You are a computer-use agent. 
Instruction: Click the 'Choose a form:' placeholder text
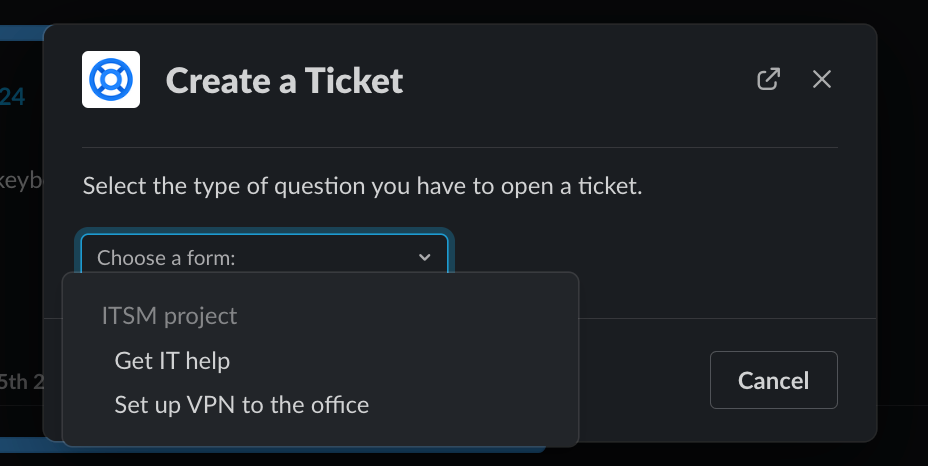click(166, 258)
